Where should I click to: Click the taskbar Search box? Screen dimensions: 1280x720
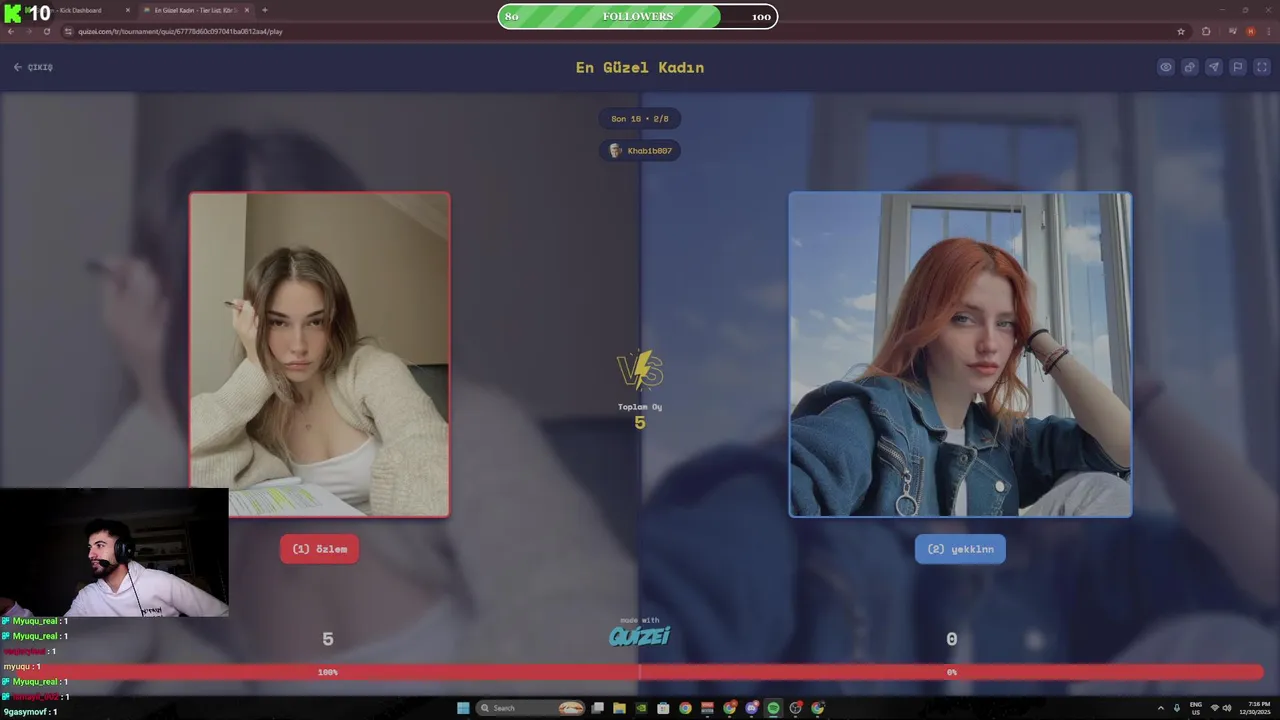pos(531,708)
